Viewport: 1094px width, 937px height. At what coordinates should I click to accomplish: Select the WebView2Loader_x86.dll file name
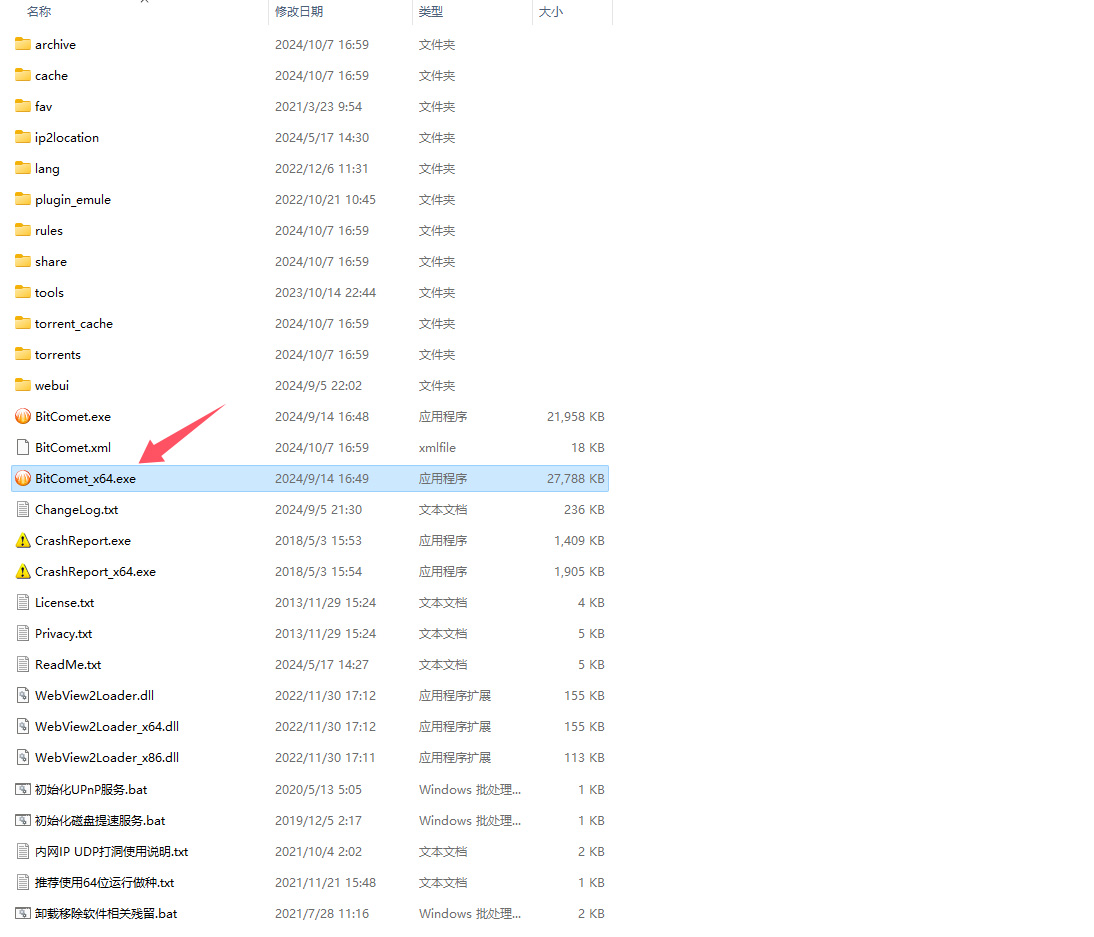pos(107,758)
